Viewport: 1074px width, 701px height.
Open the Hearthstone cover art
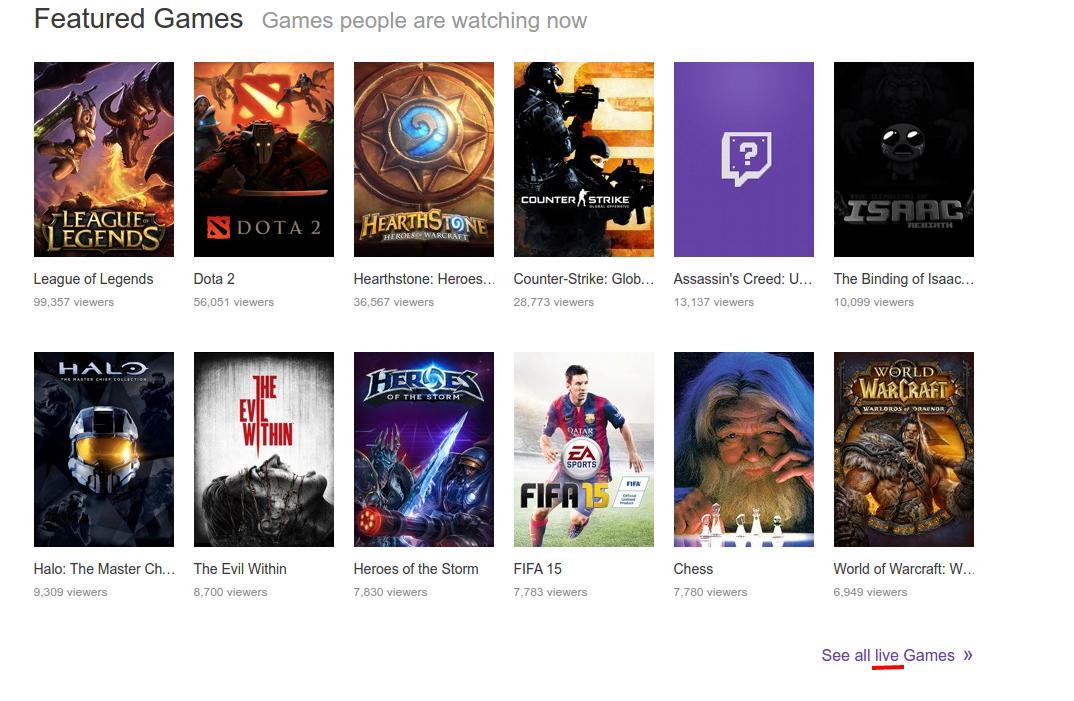[423, 159]
